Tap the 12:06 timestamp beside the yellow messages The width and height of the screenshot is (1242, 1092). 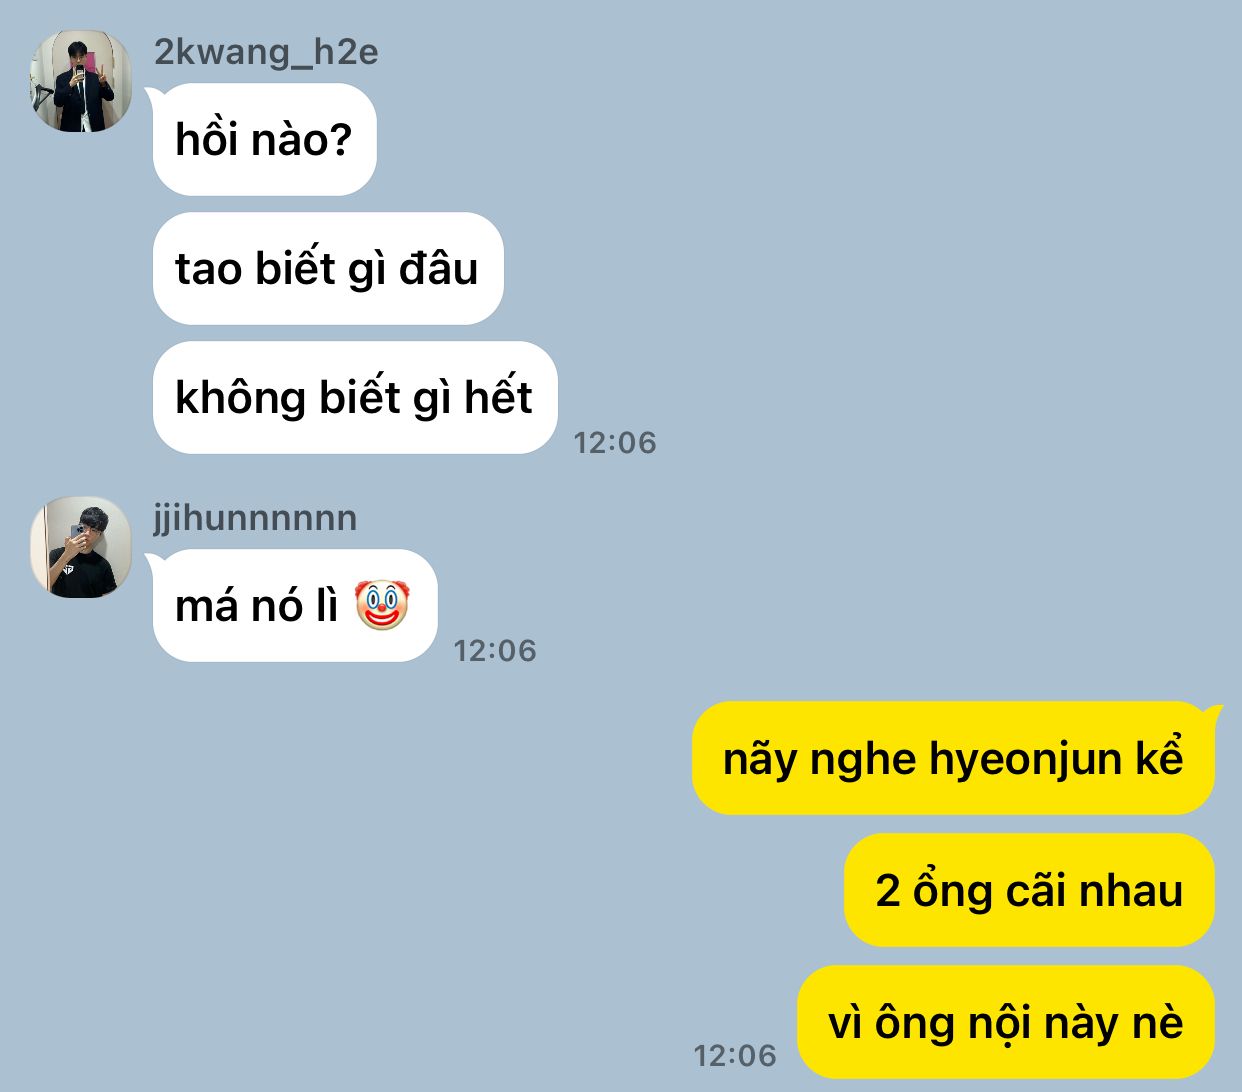(x=734, y=1056)
